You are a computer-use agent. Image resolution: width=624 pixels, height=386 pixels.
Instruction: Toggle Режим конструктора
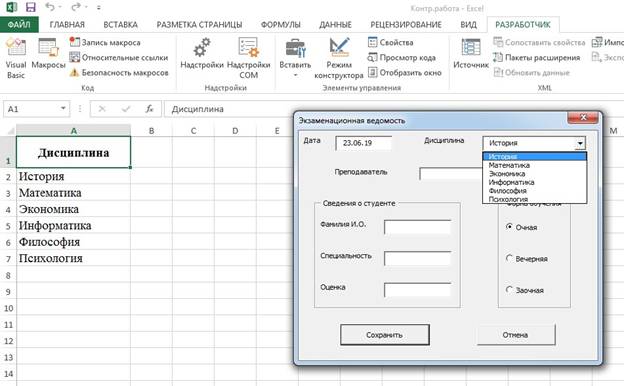(339, 58)
